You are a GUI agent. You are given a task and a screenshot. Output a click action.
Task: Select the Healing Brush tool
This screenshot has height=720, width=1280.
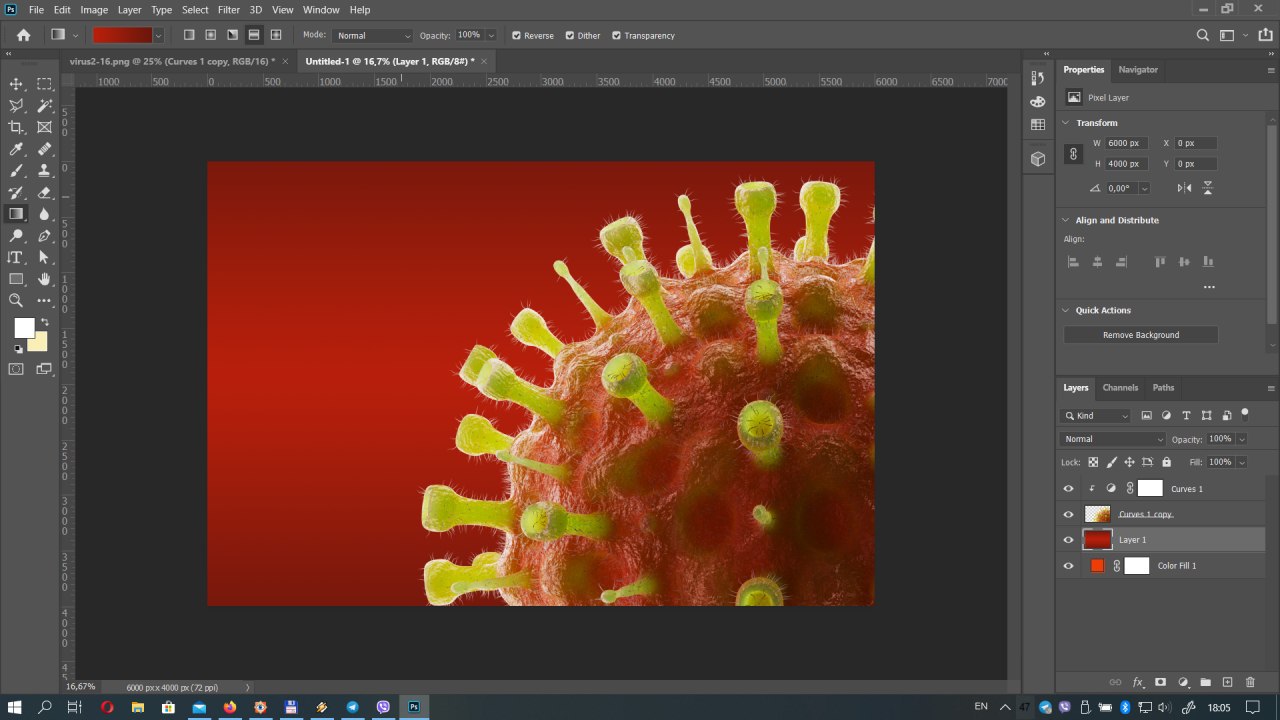click(44, 149)
